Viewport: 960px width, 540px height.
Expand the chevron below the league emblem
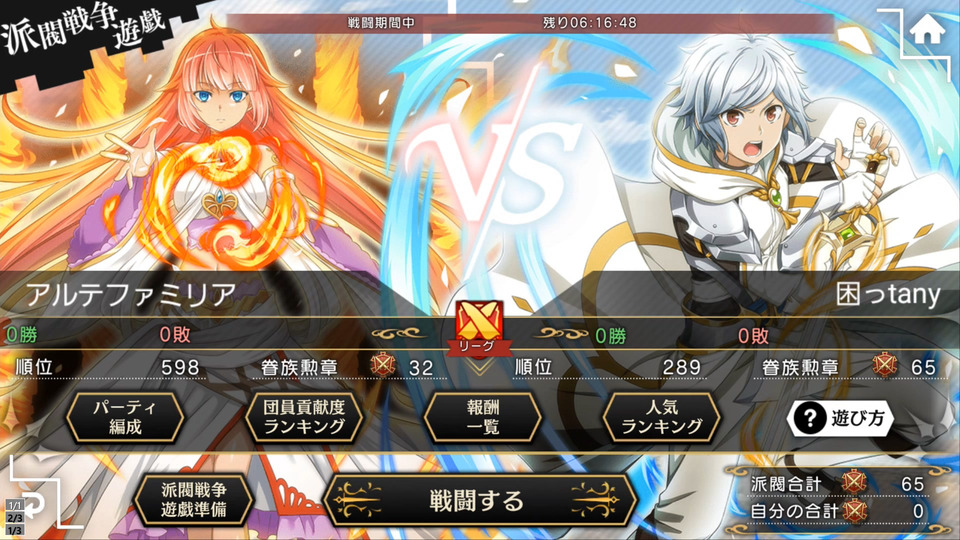pyautogui.click(x=479, y=367)
